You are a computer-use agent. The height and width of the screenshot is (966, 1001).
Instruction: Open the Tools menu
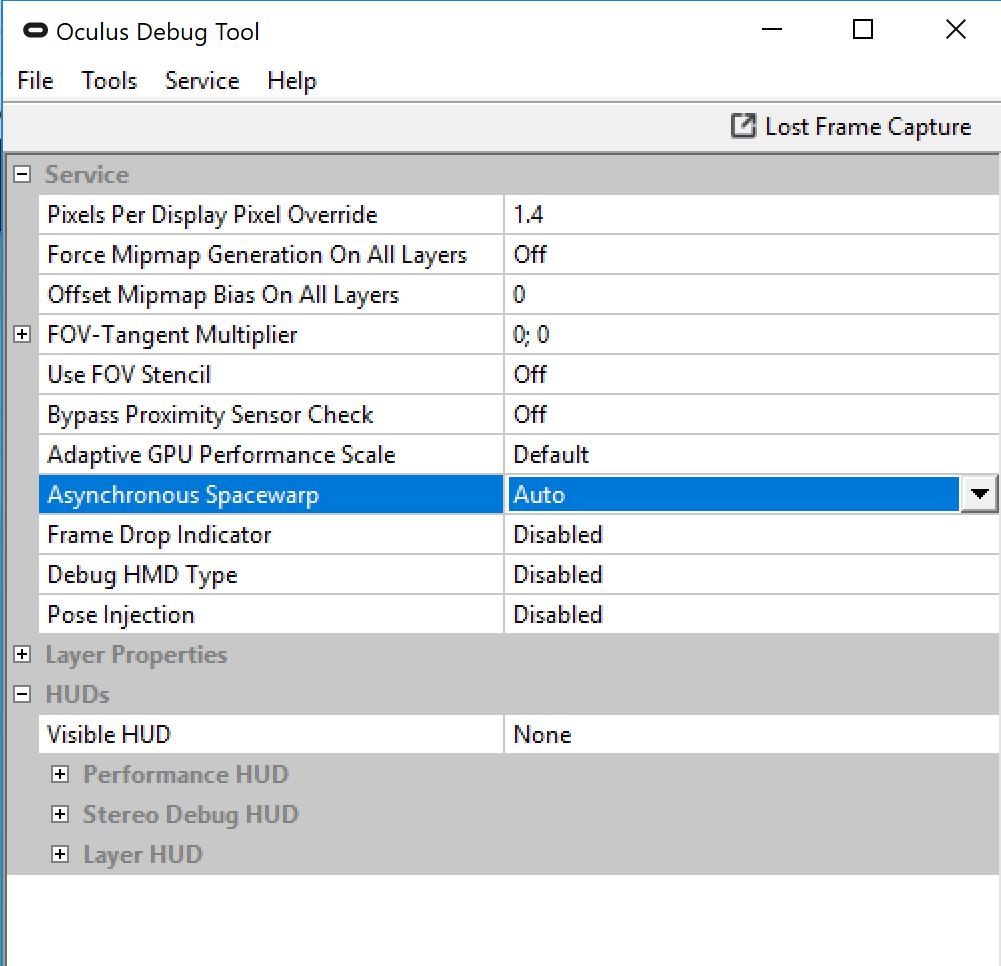pos(108,81)
